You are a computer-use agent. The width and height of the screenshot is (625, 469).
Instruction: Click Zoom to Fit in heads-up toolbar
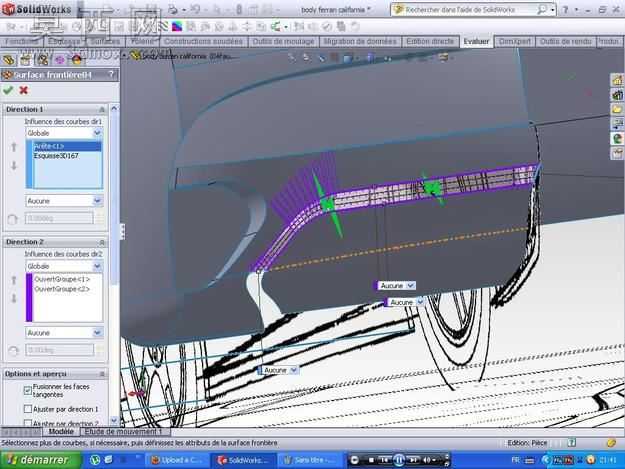(x=292, y=58)
